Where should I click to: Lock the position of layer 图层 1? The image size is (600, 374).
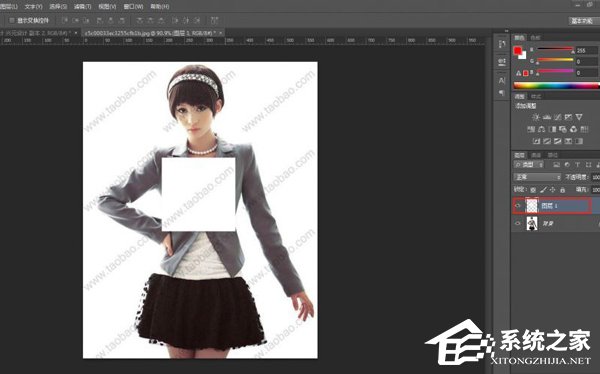(x=553, y=190)
